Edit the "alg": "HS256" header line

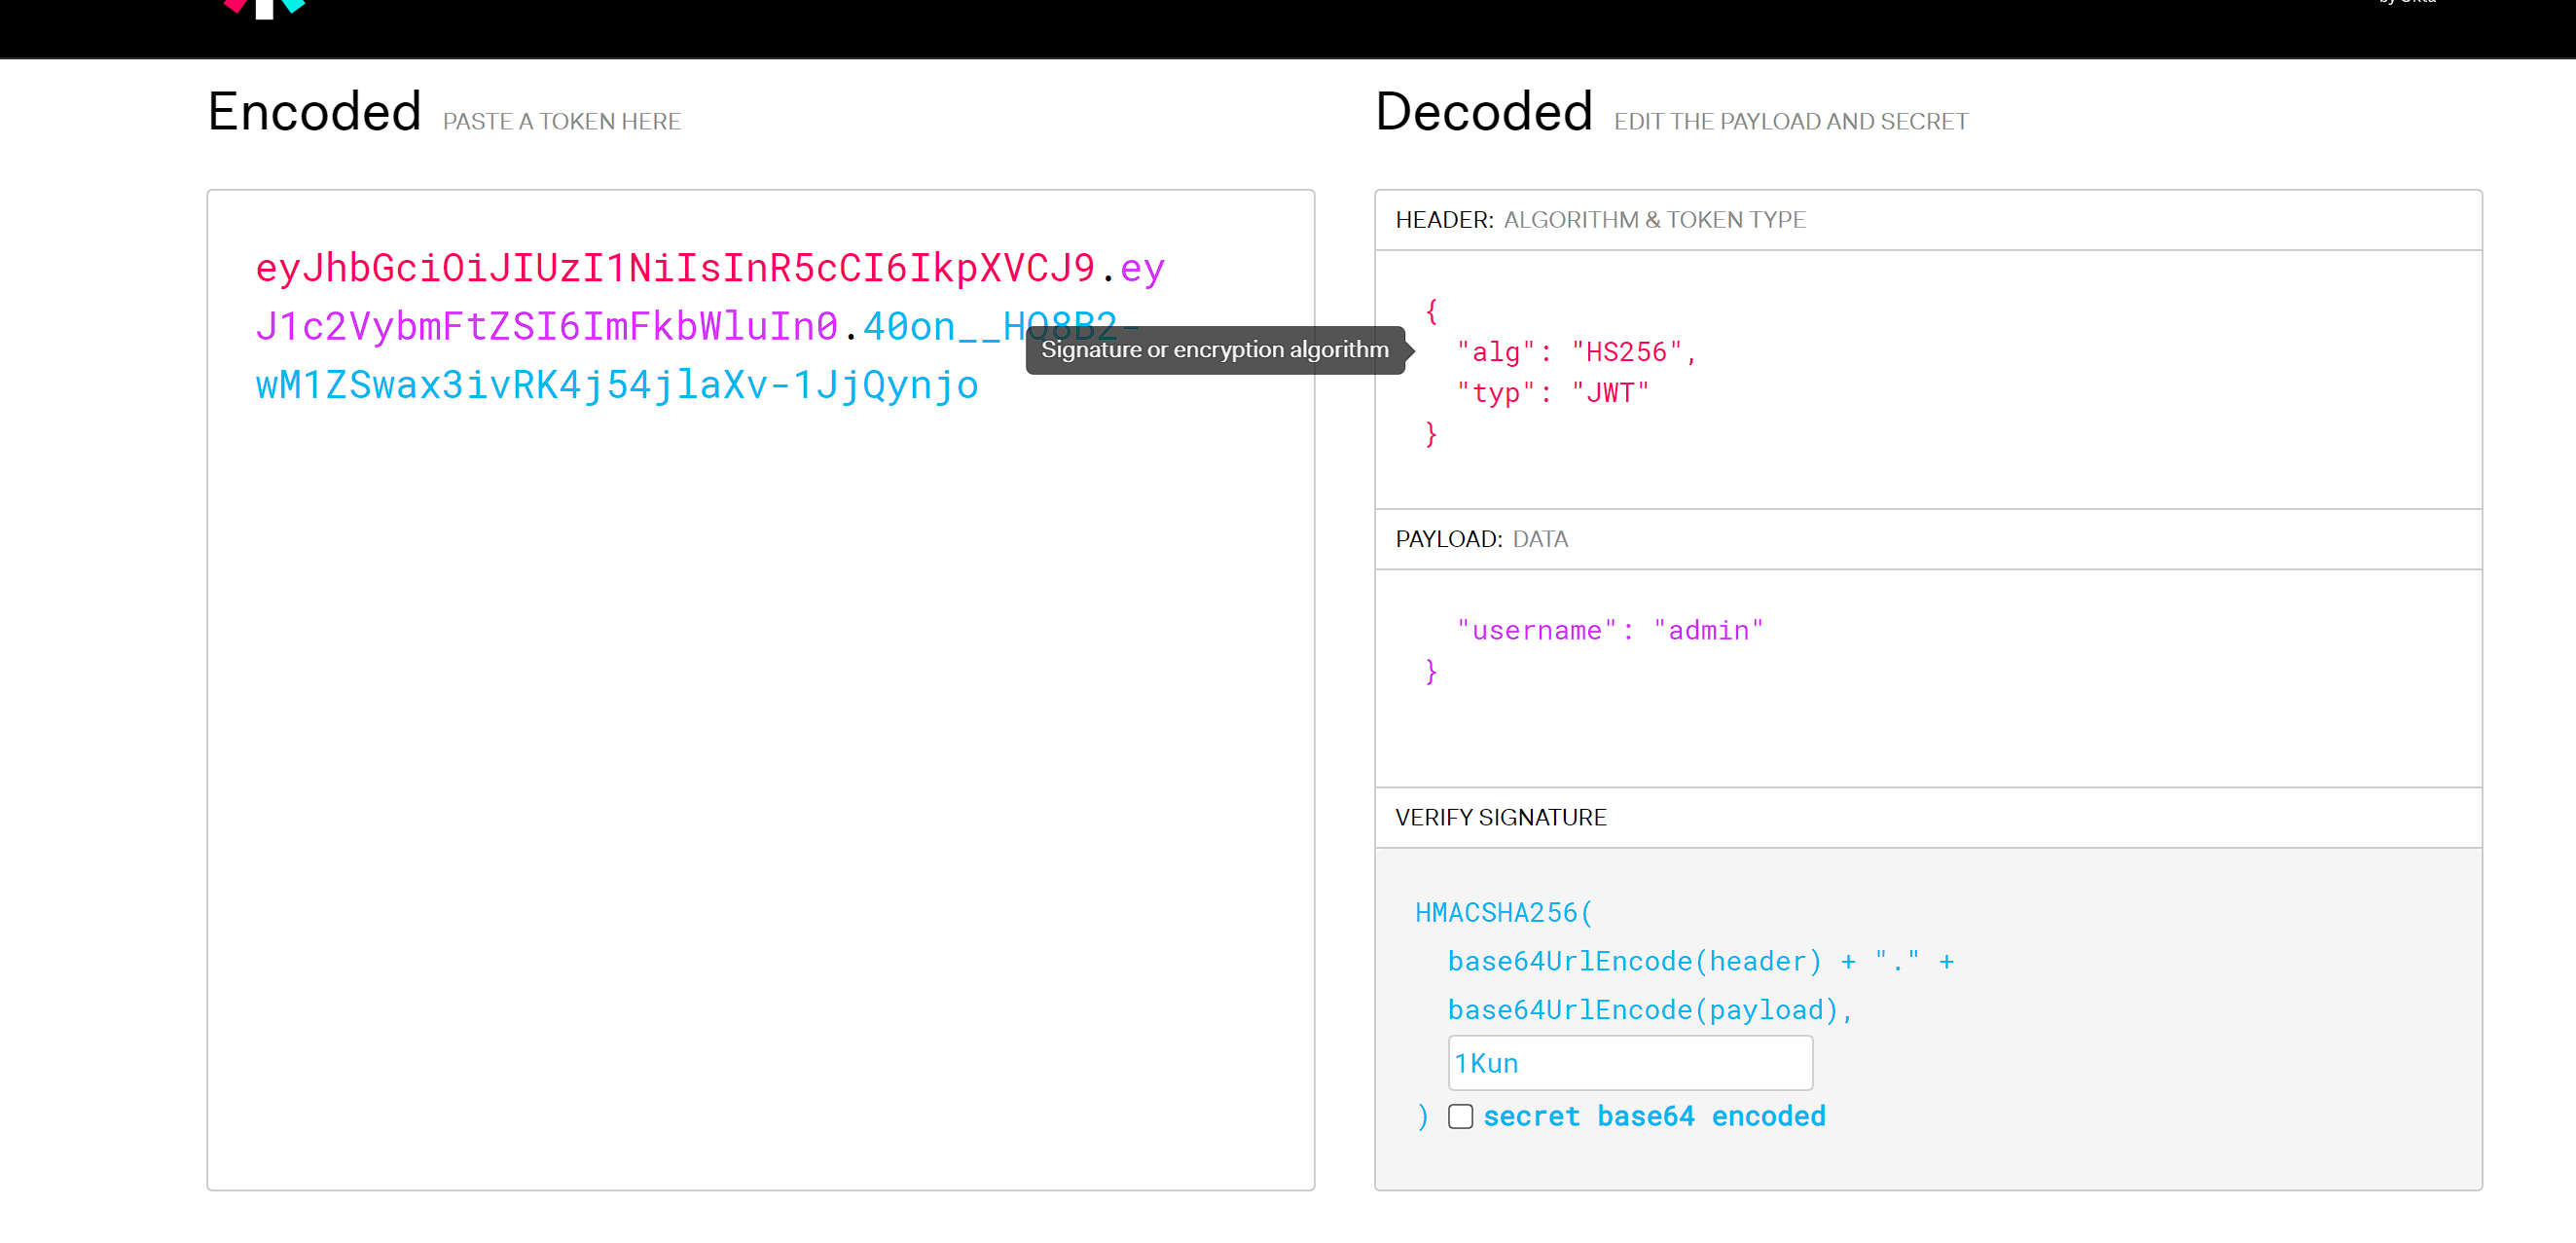1576,352
